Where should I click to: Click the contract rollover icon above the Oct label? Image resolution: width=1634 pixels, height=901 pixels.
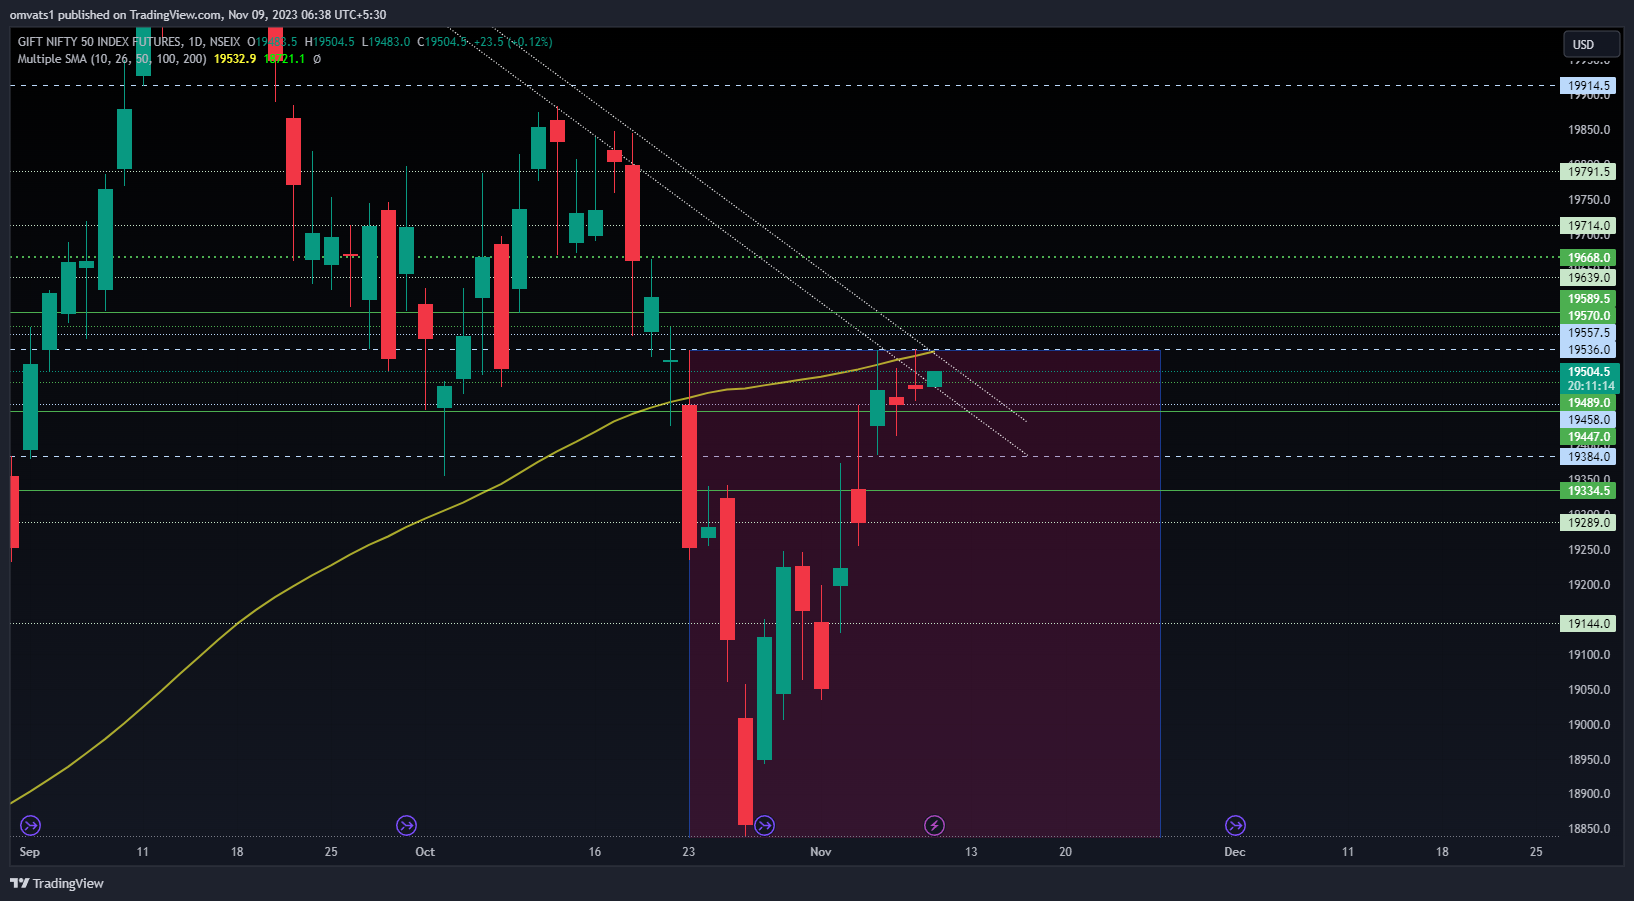(x=406, y=825)
